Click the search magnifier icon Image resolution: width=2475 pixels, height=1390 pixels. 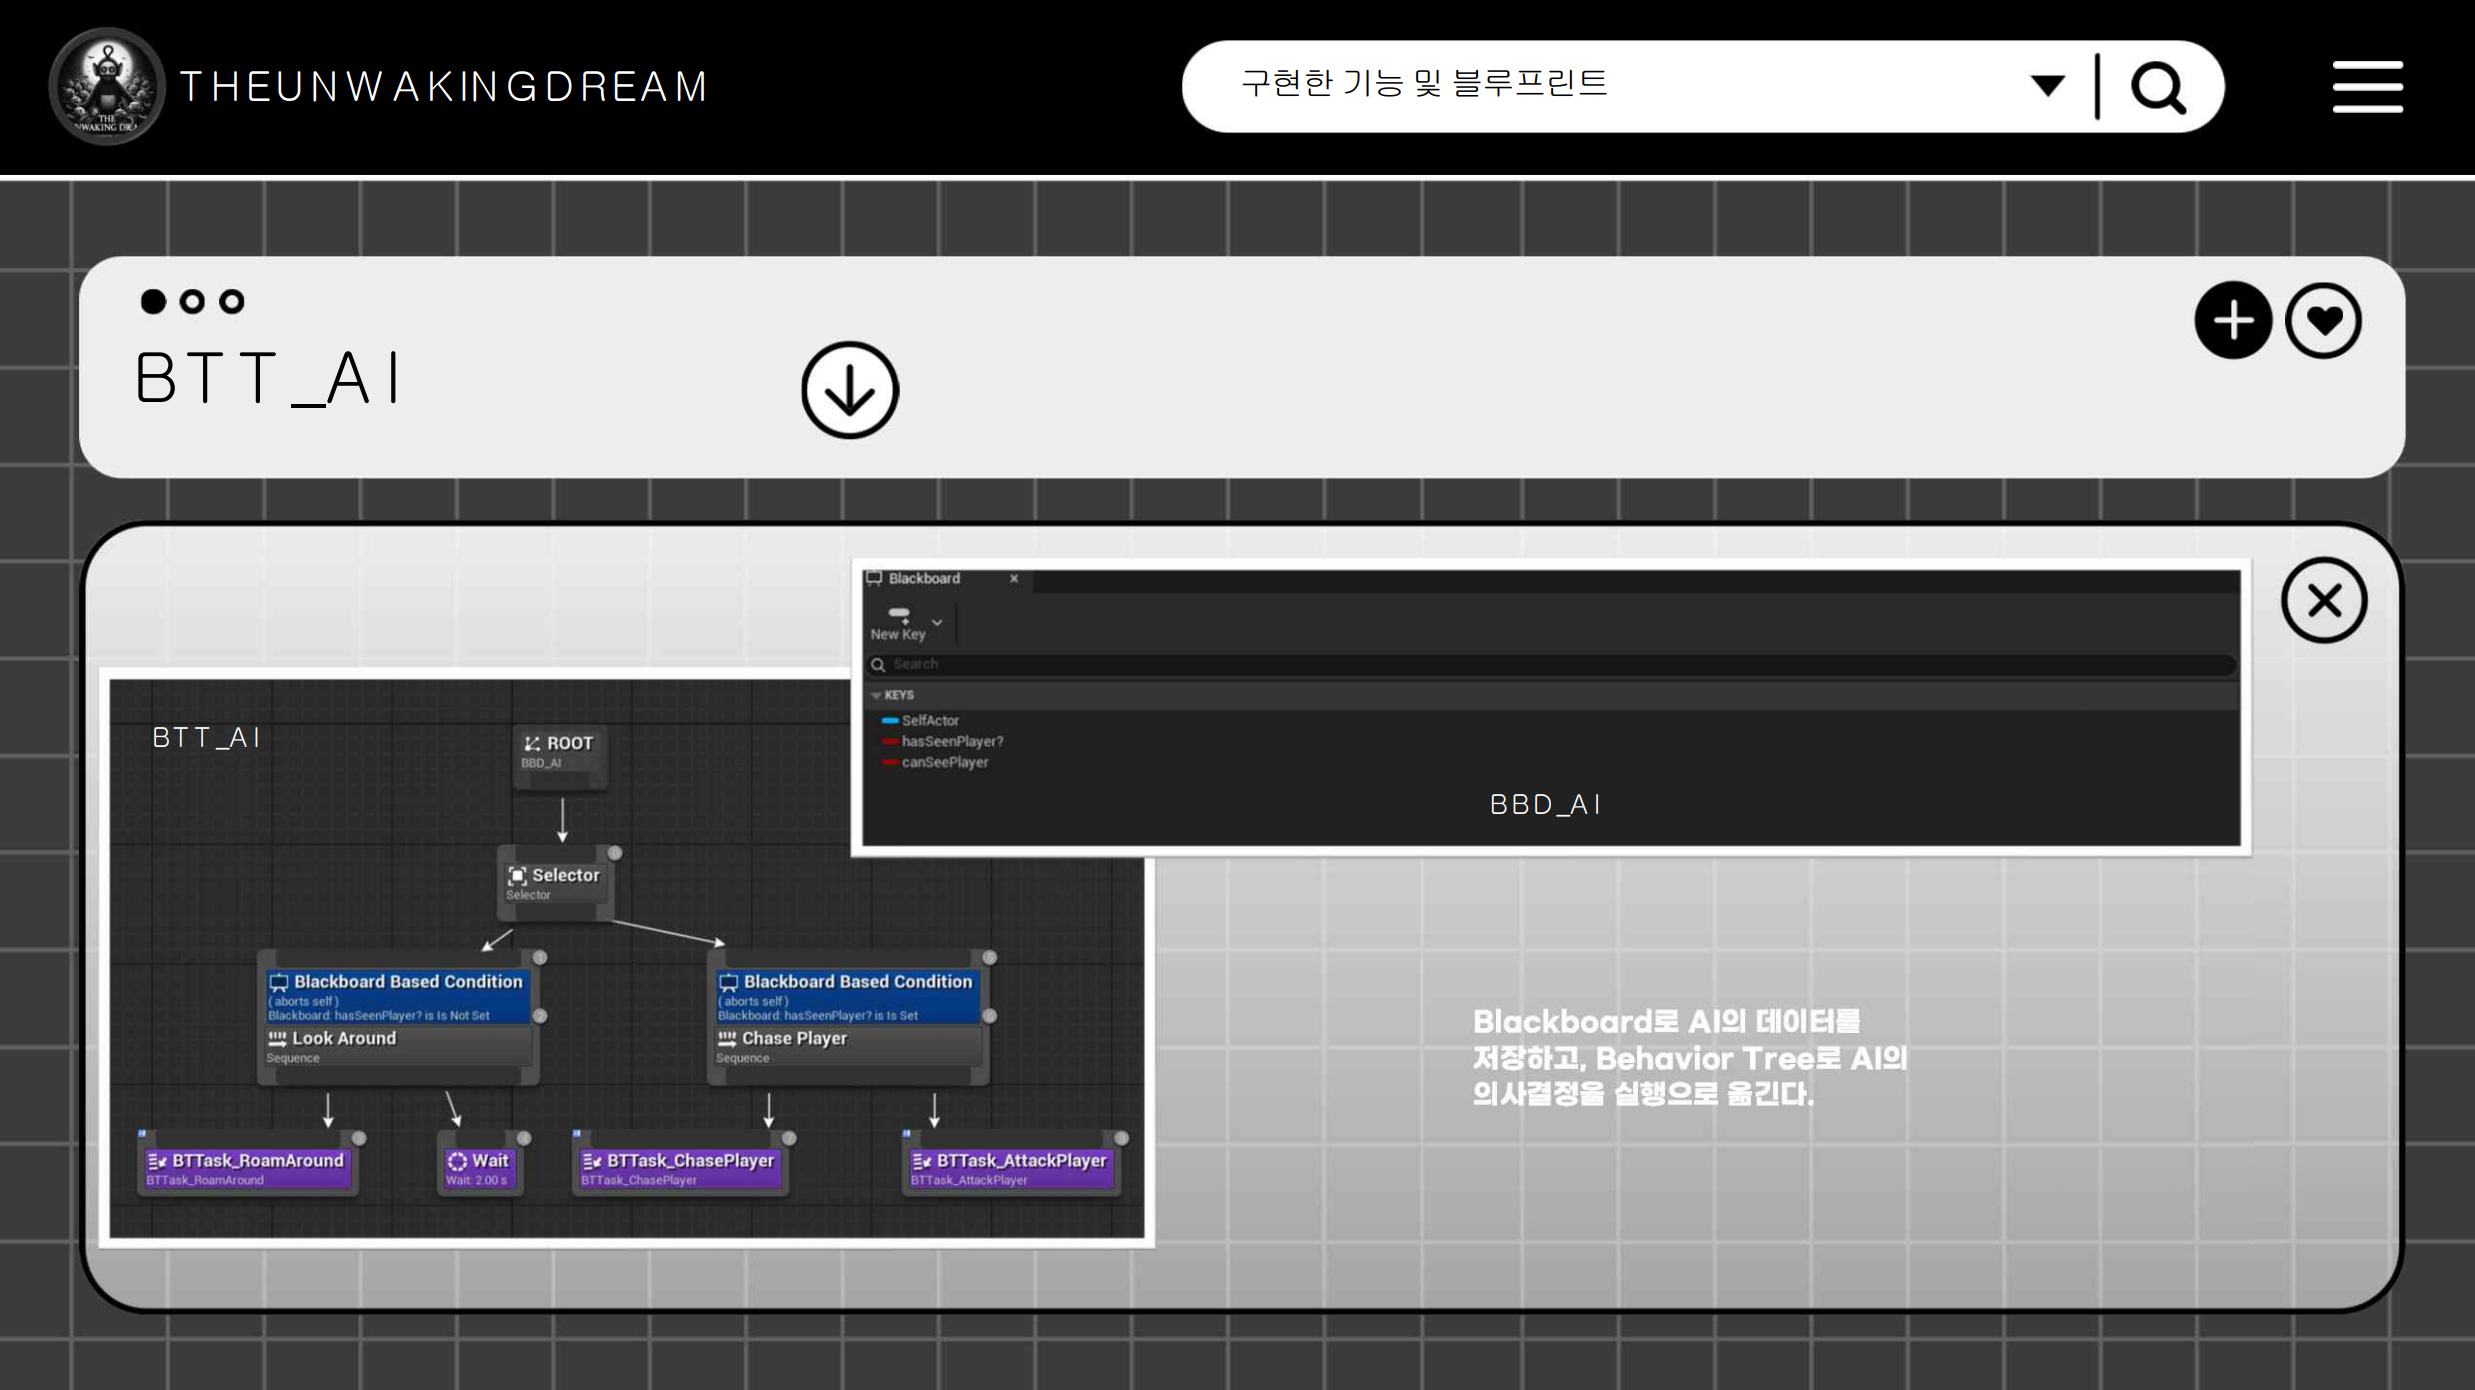point(2157,88)
